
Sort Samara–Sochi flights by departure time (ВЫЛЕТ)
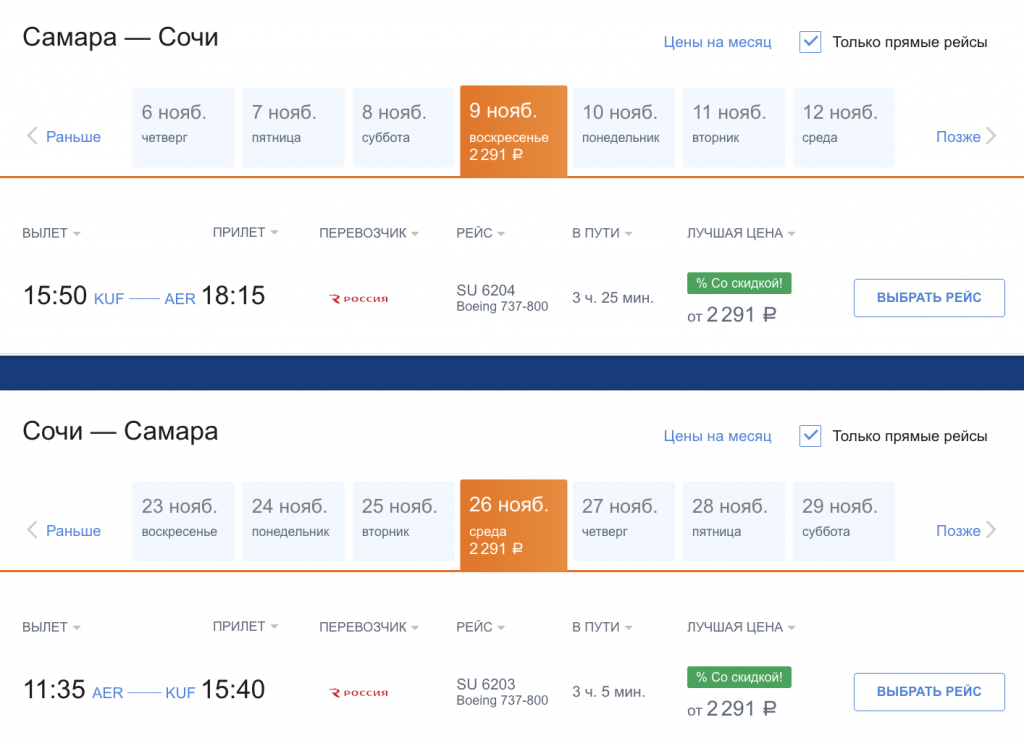click(51, 233)
